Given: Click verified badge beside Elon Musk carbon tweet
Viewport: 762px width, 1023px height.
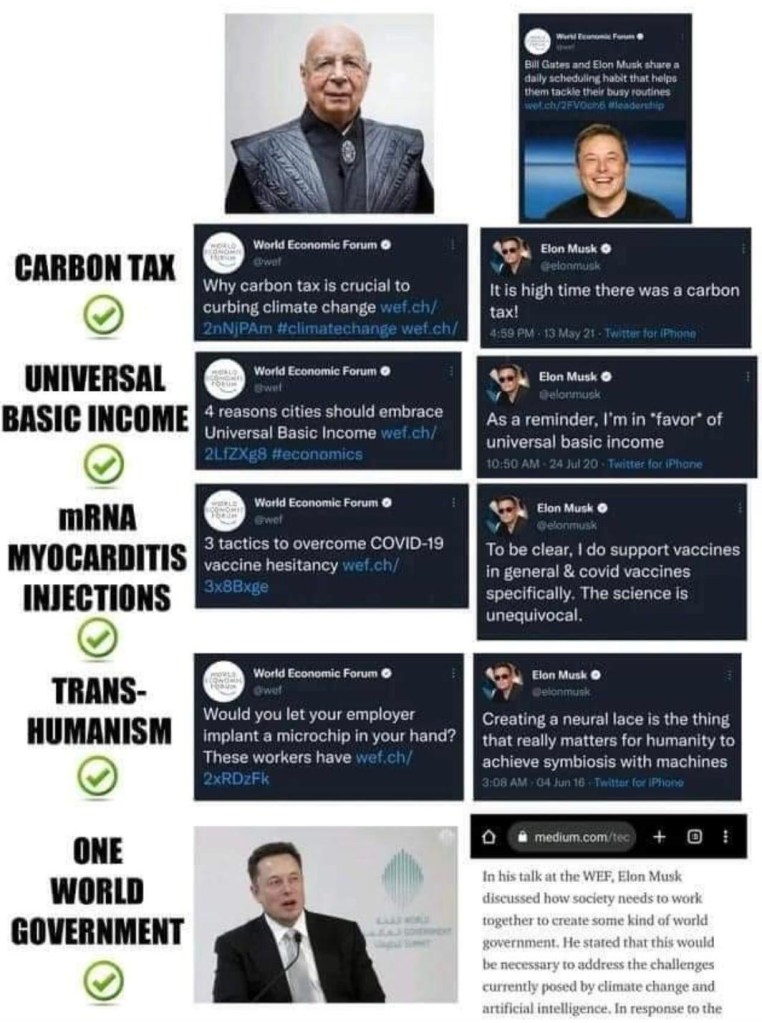Looking at the screenshot, I should (606, 249).
